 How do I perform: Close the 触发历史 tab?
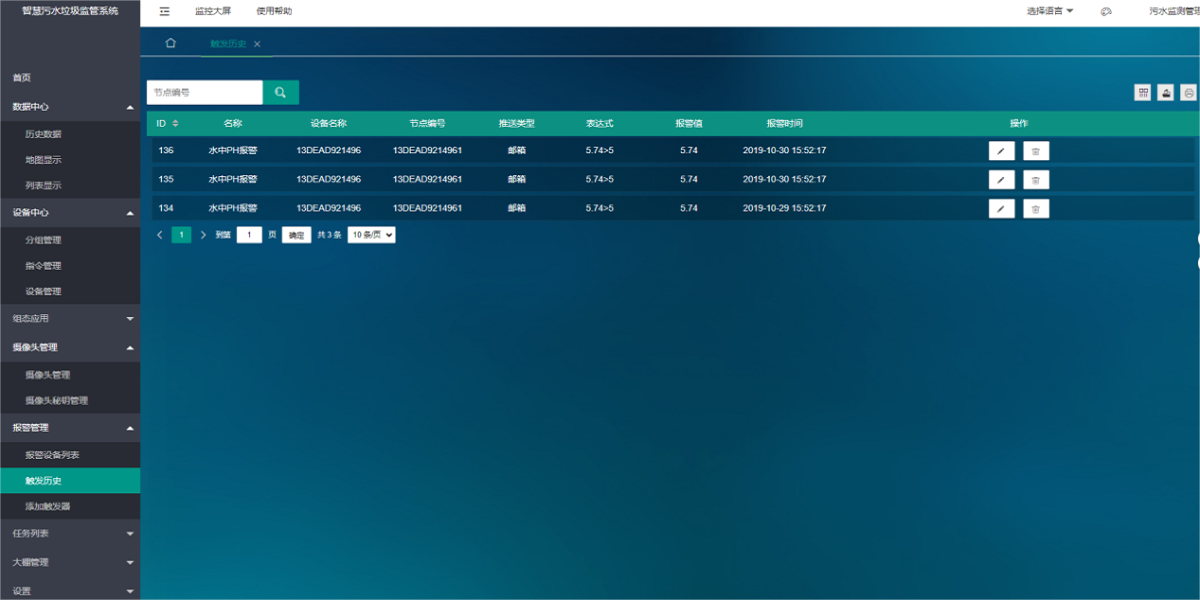(257, 44)
